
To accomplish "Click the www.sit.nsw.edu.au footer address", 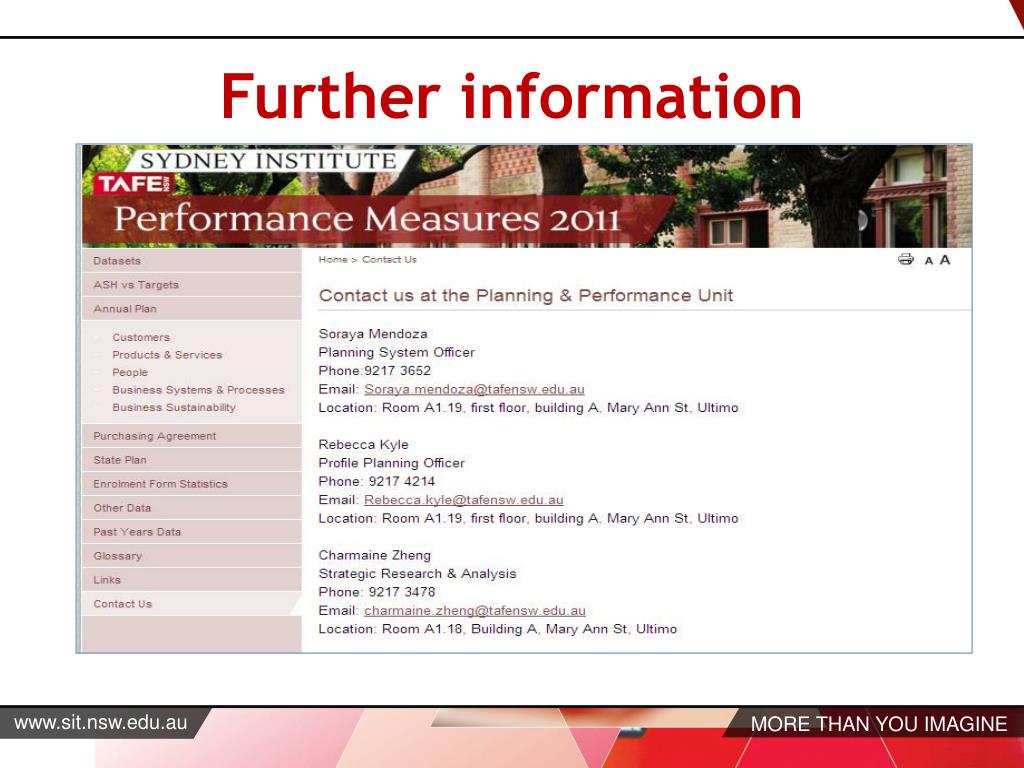I will [101, 723].
